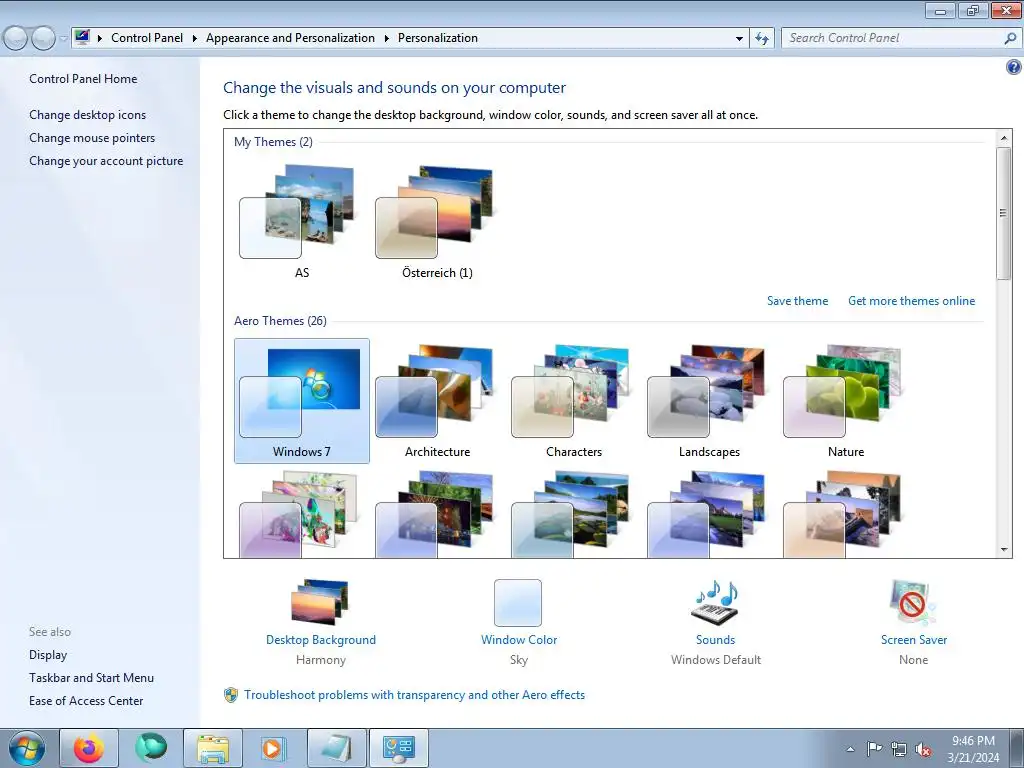Viewport: 1024px width, 768px height.
Task: Open the Windows Start button
Action: (27, 748)
